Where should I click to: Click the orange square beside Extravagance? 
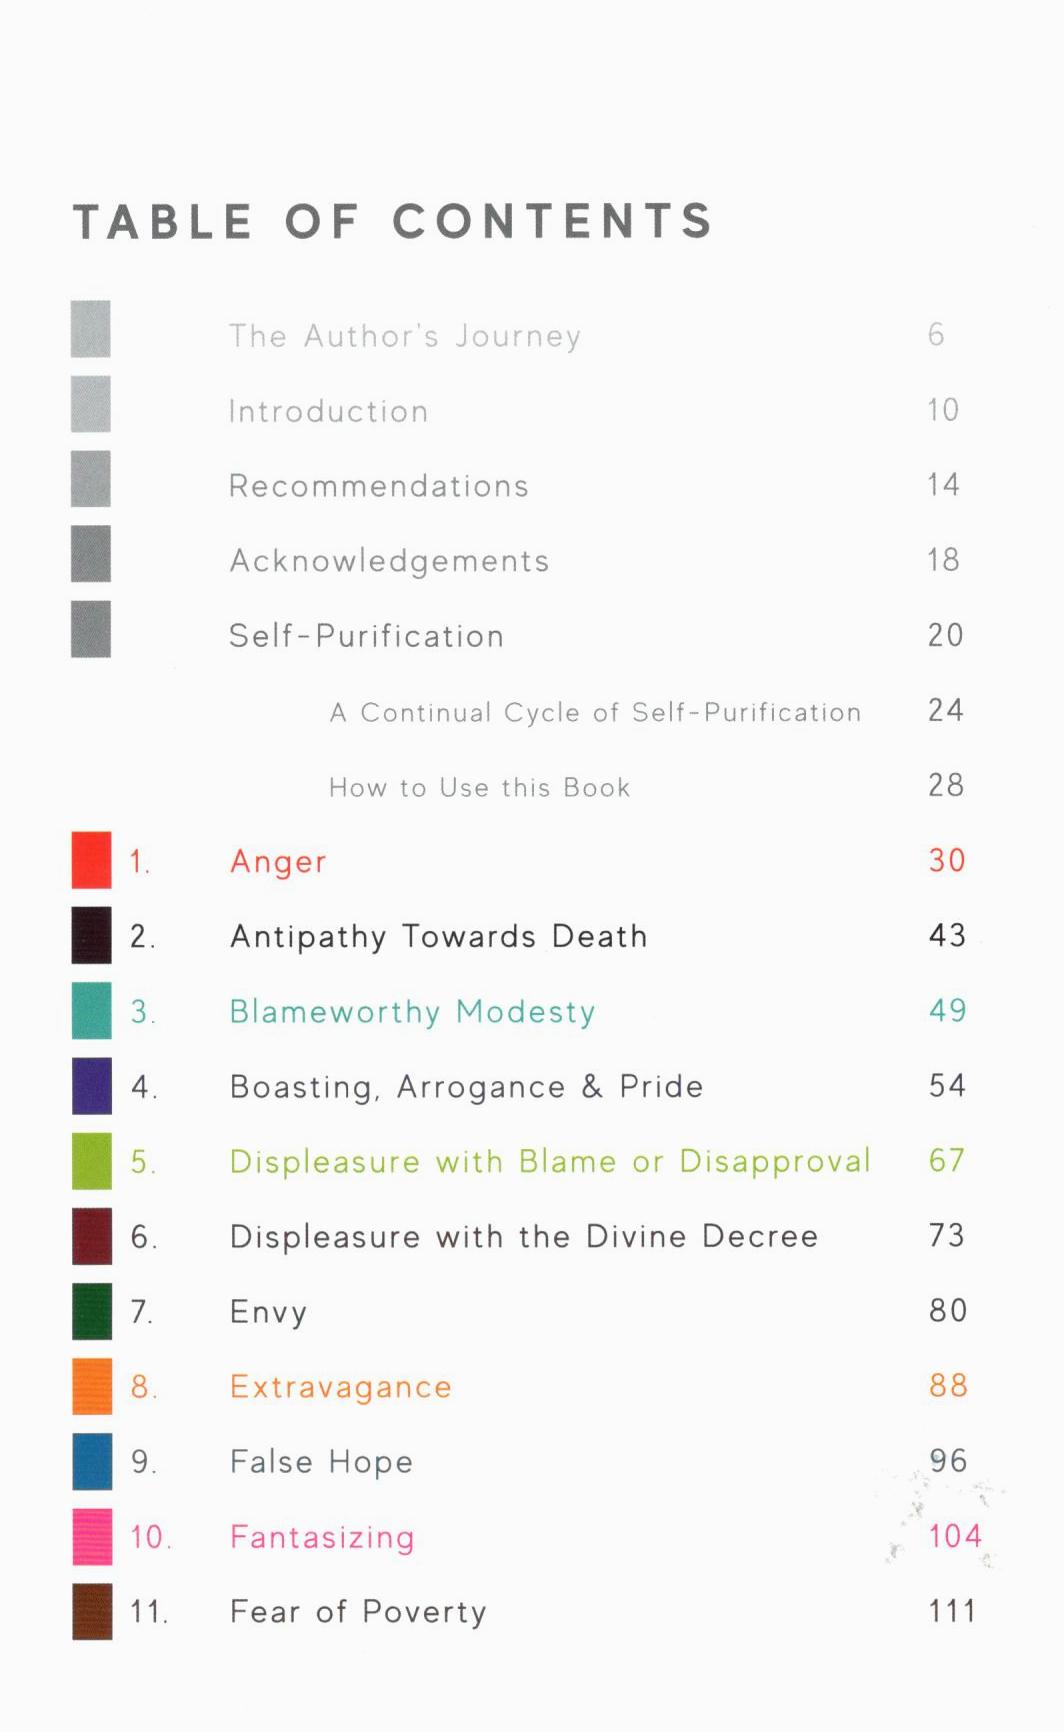pyautogui.click(x=91, y=1386)
